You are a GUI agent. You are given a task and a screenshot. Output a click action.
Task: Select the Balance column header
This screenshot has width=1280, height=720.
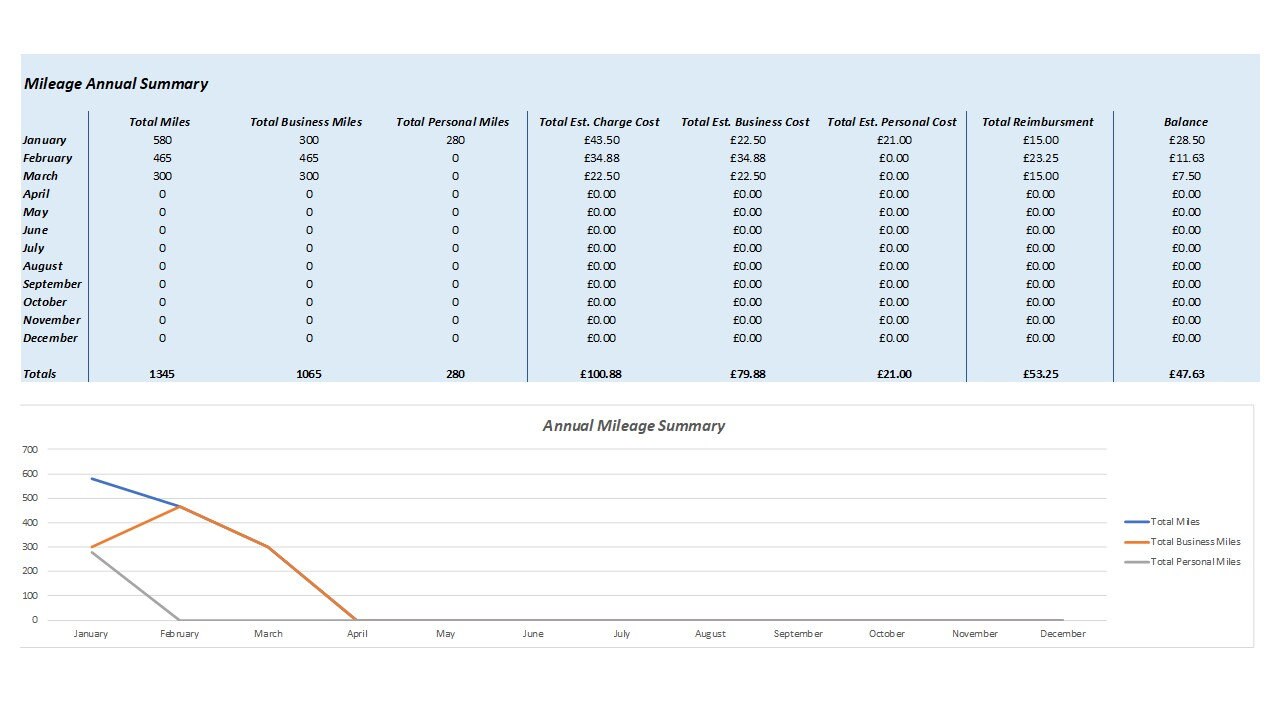[x=1186, y=121]
